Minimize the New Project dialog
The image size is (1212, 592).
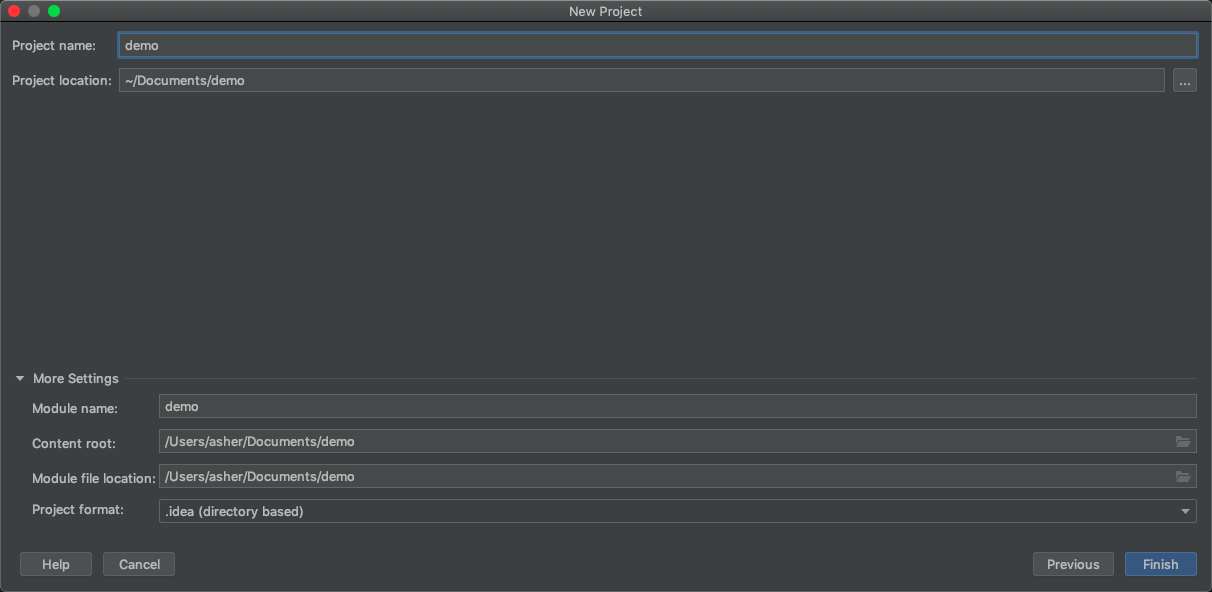point(34,11)
